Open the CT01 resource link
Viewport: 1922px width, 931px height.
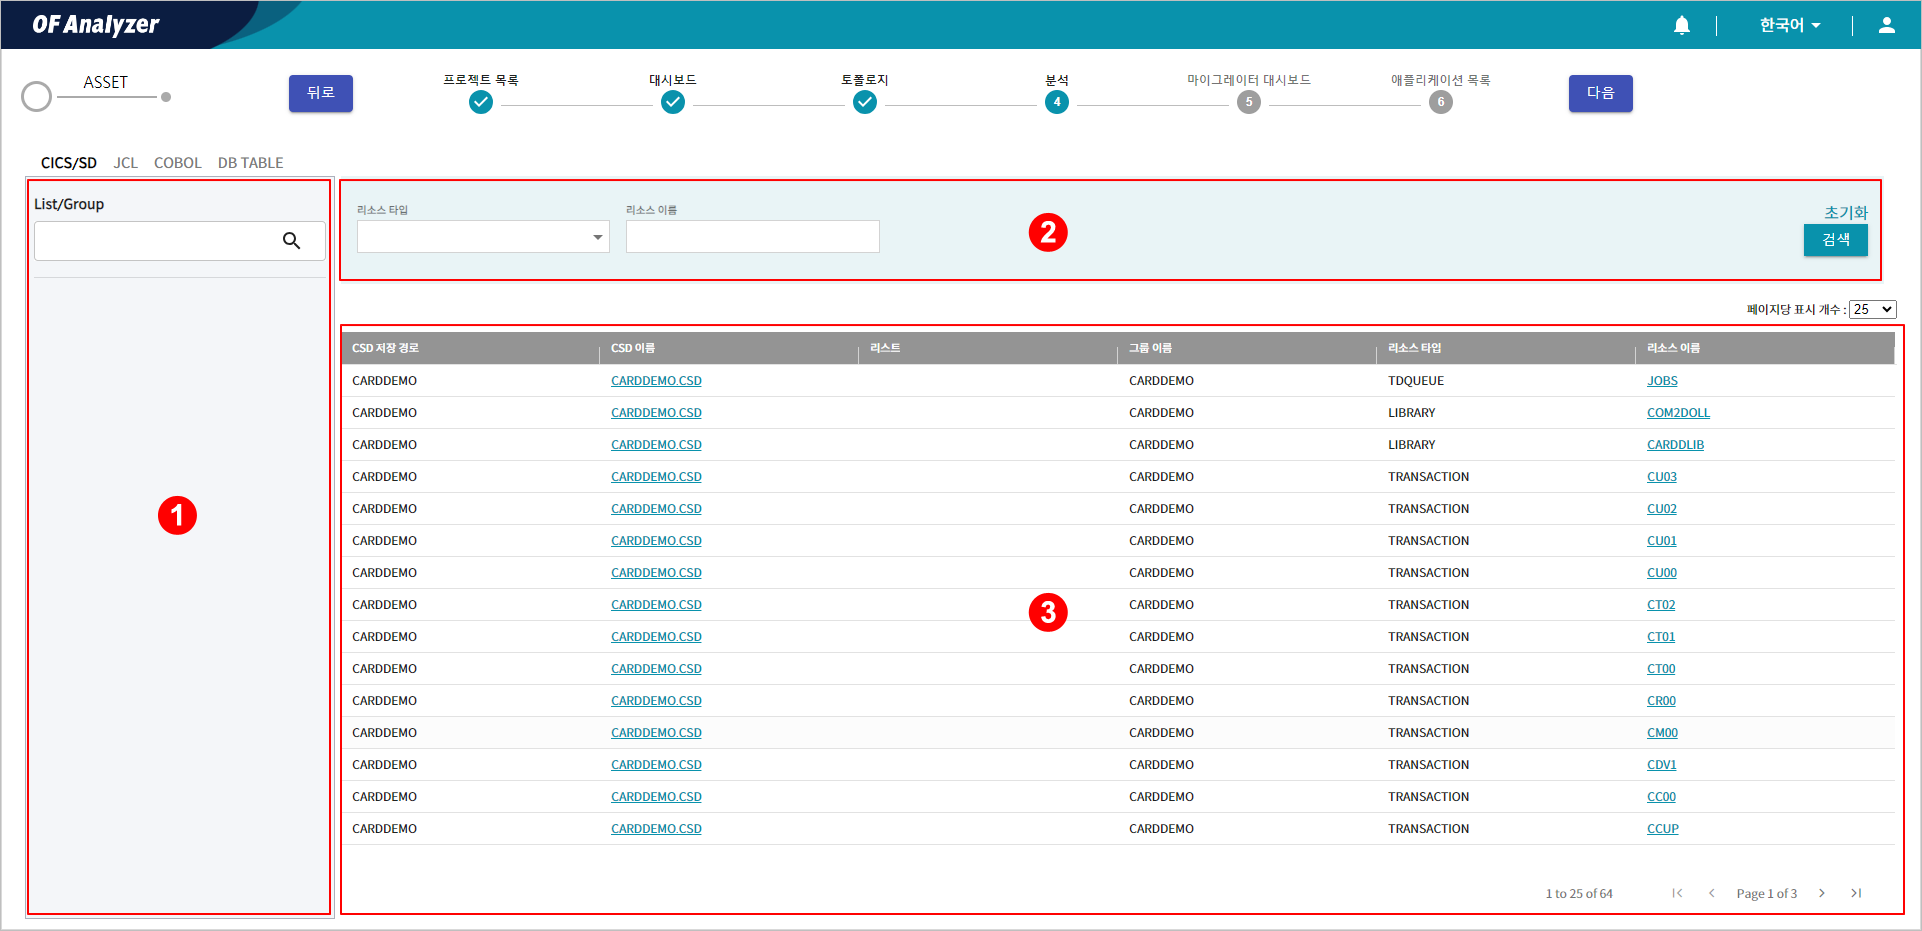(x=1661, y=637)
